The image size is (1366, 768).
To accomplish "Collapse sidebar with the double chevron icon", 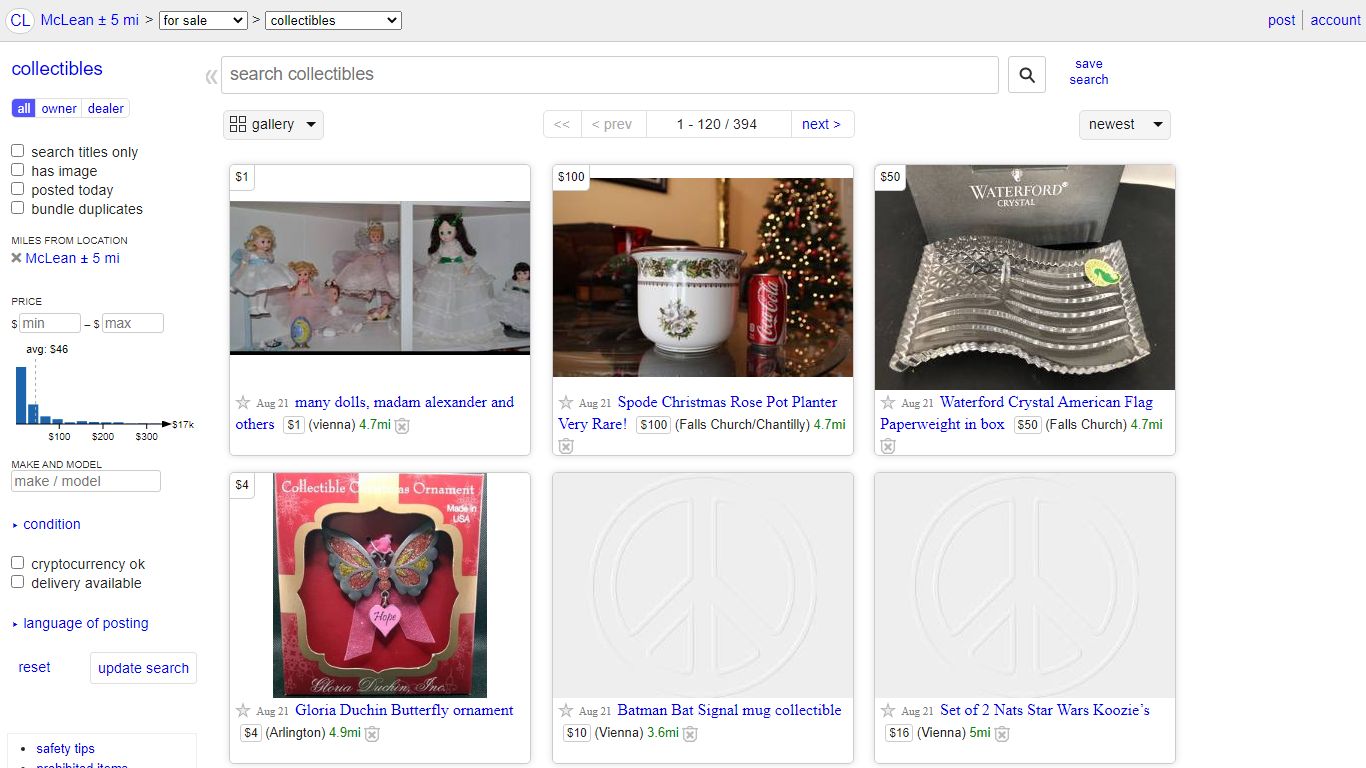I will [x=211, y=76].
